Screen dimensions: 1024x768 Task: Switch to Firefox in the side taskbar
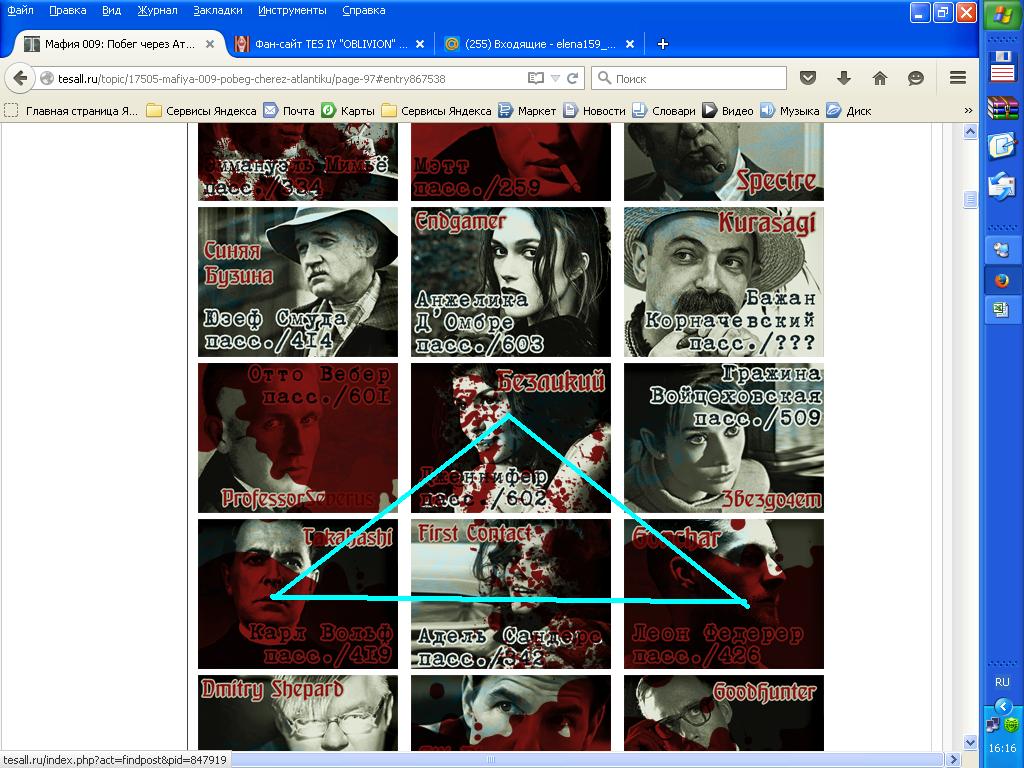pyautogui.click(x=1002, y=281)
